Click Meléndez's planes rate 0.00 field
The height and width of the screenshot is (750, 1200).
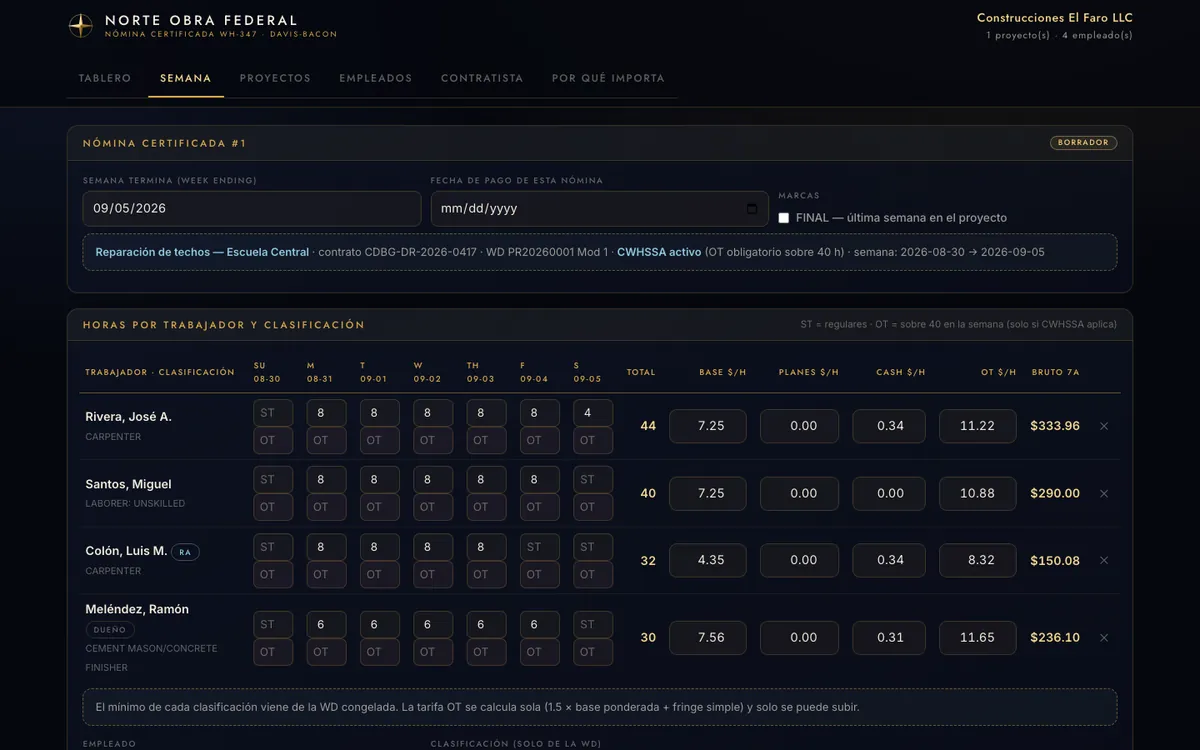(x=799, y=638)
